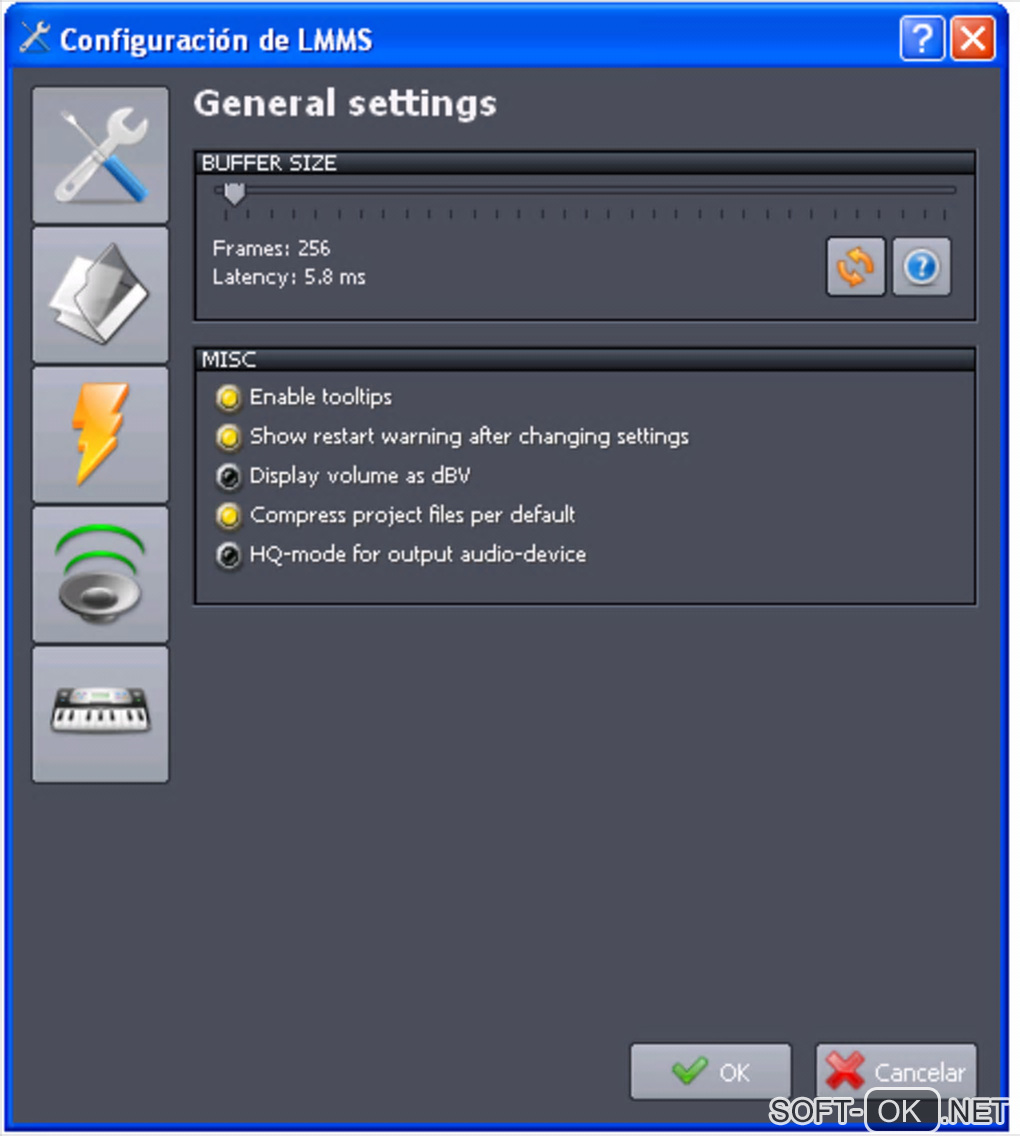Click the blue buffer size help icon
The width and height of the screenshot is (1020, 1136).
coord(921,267)
